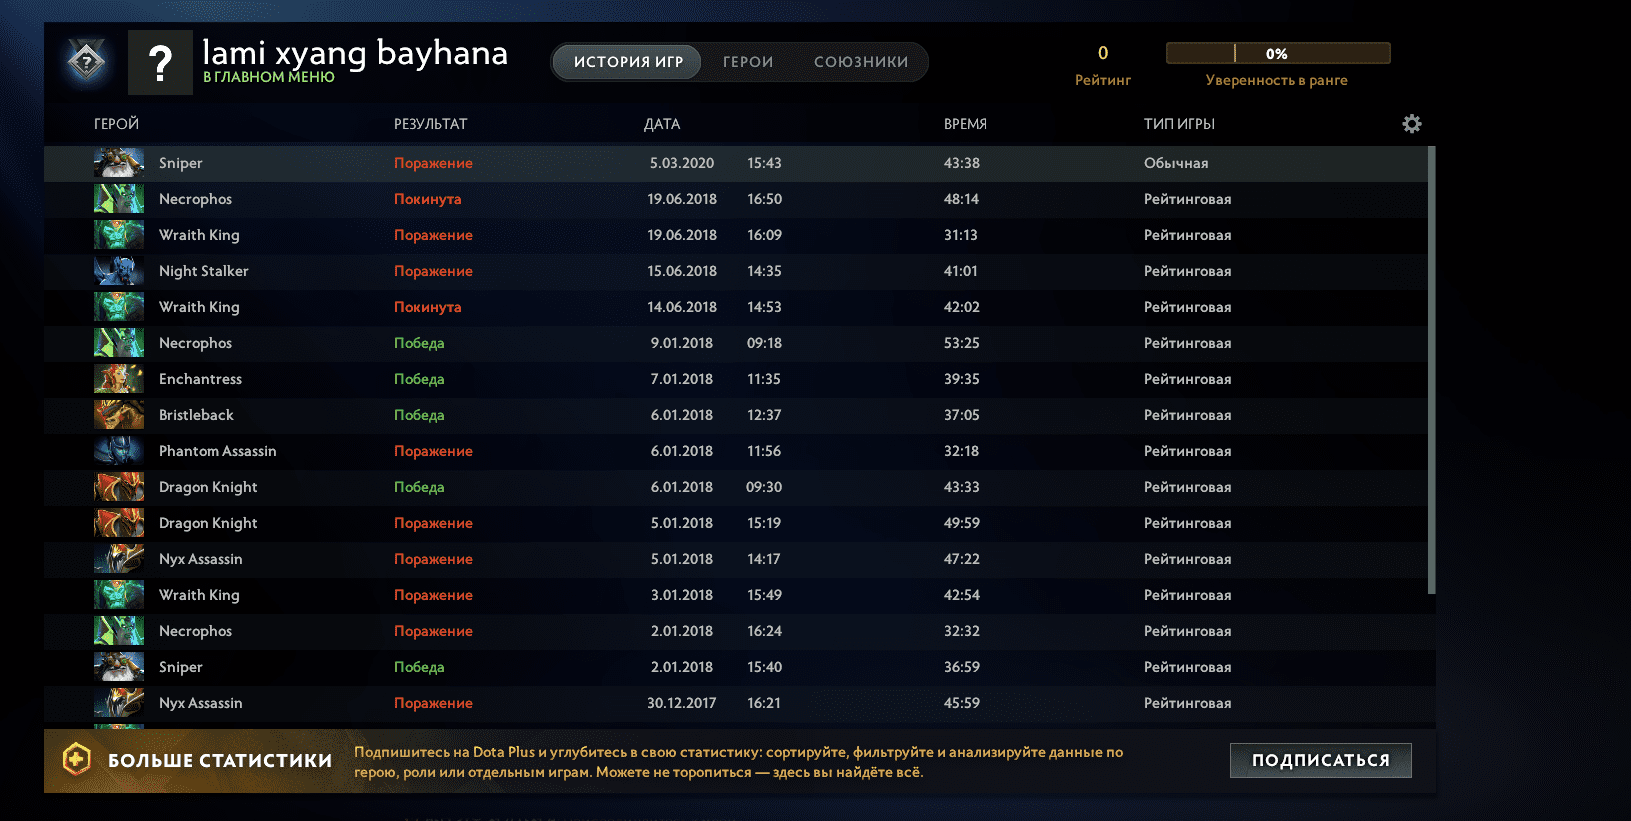Click the question mark player avatar

click(160, 63)
